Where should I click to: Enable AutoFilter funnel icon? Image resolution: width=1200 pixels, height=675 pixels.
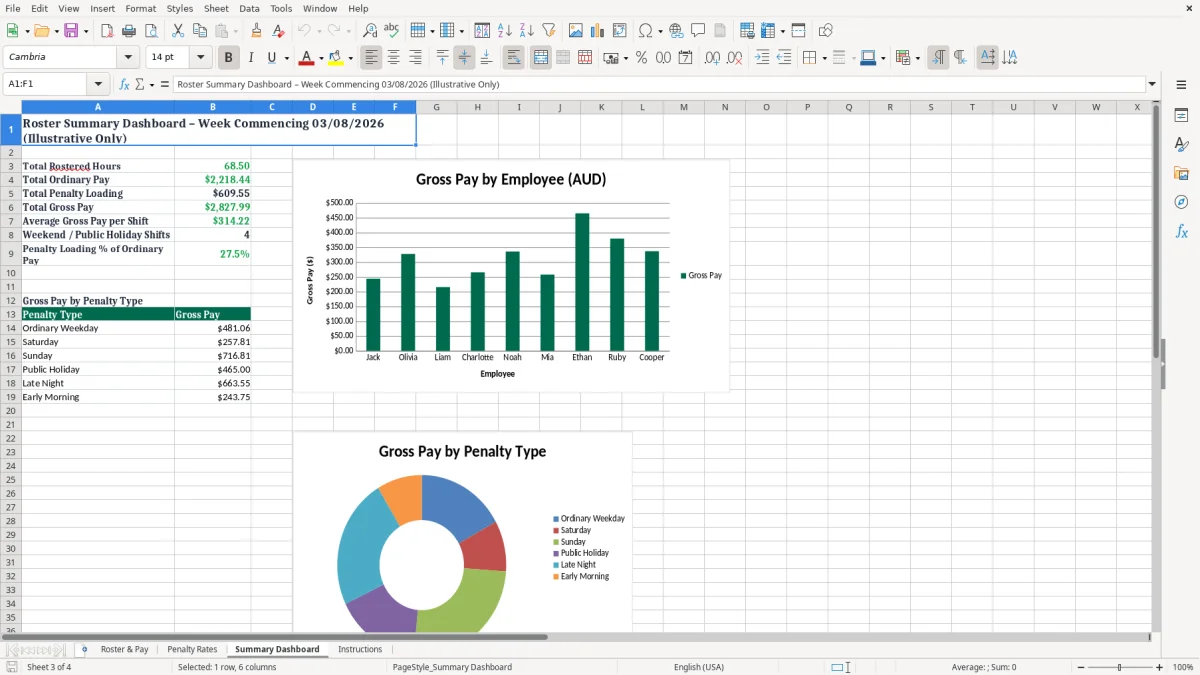[549, 31]
